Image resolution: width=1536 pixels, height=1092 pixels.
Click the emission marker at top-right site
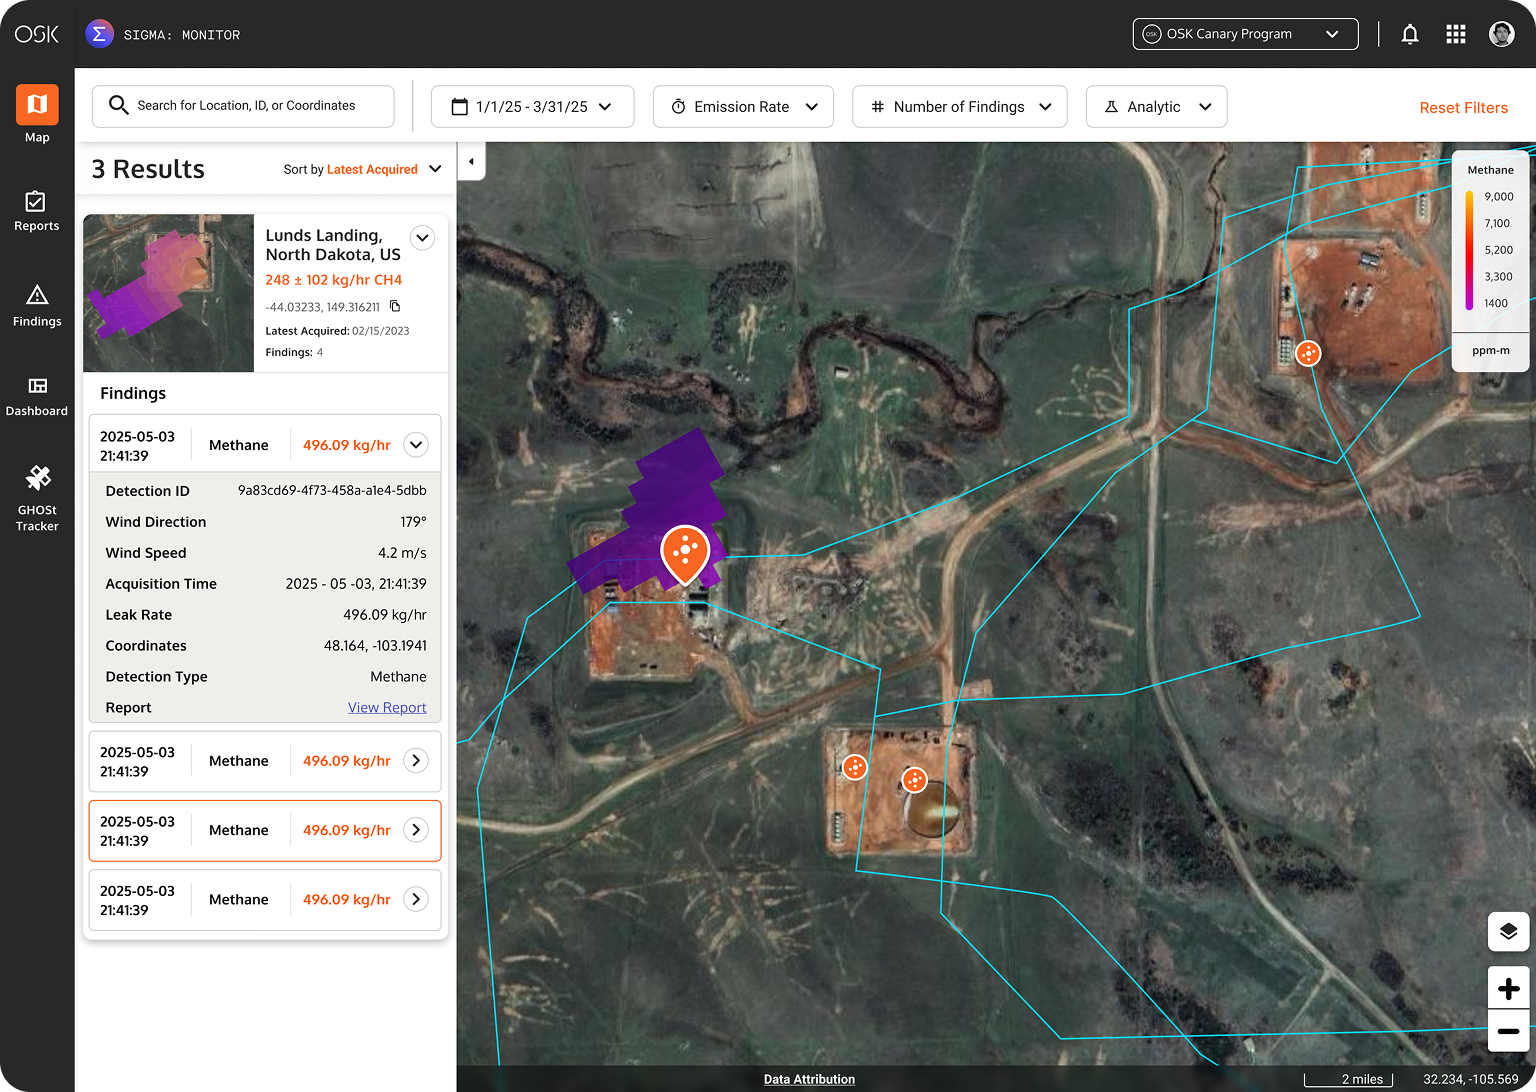(x=1308, y=353)
